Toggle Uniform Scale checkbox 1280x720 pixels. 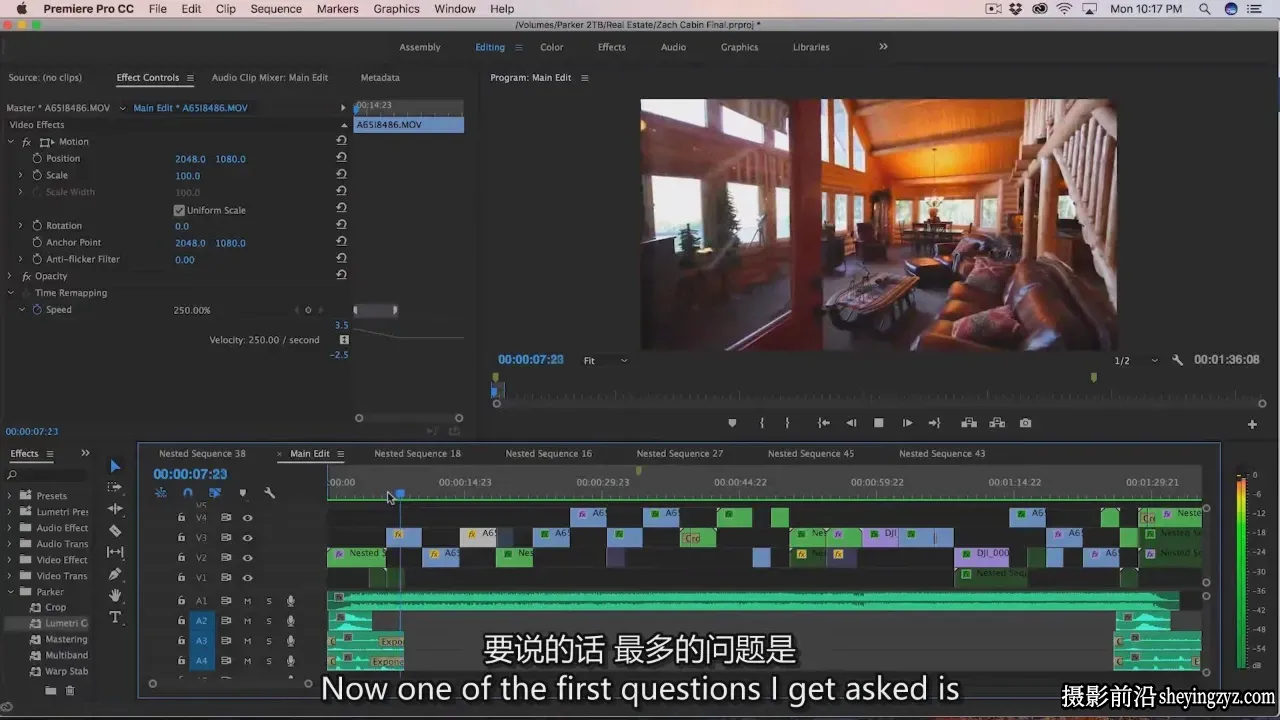click(x=179, y=210)
